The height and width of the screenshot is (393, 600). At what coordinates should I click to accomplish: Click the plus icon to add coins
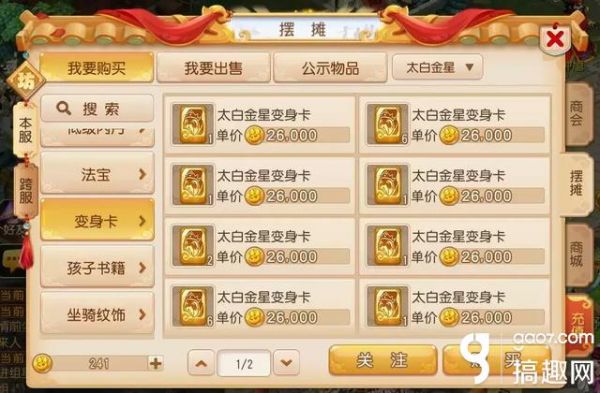(155, 363)
